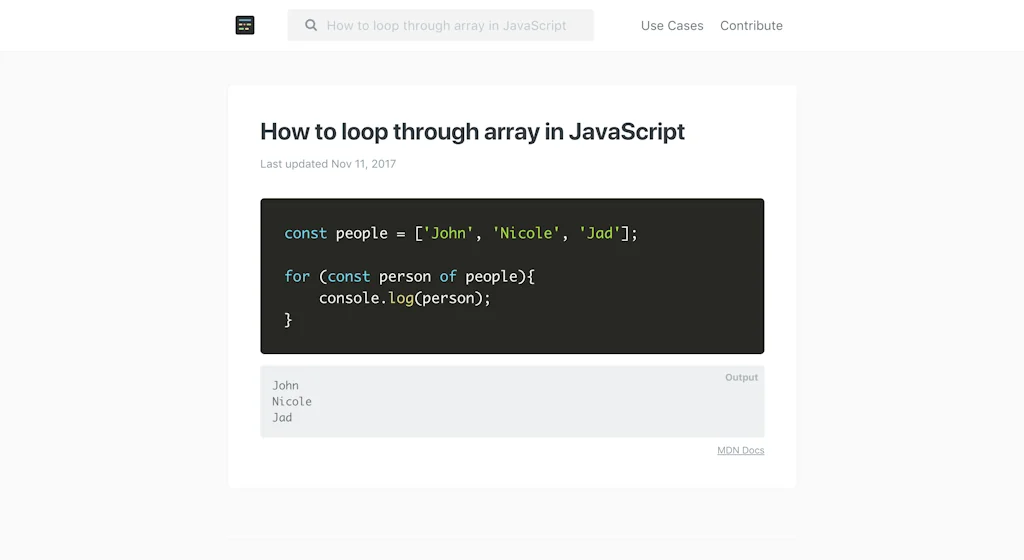Click the 'console.log(person);' code line
This screenshot has width=1024, height=560.
pos(404,298)
